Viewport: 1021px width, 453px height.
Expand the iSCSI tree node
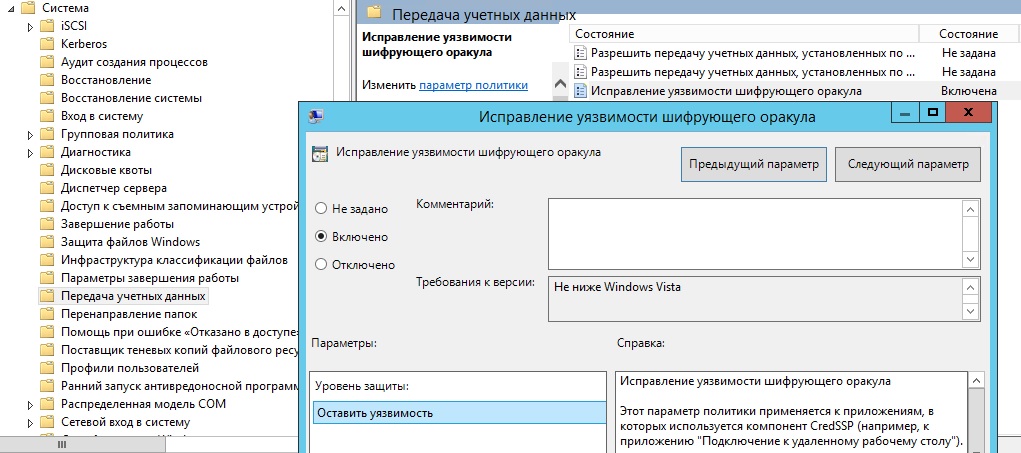click(30, 27)
